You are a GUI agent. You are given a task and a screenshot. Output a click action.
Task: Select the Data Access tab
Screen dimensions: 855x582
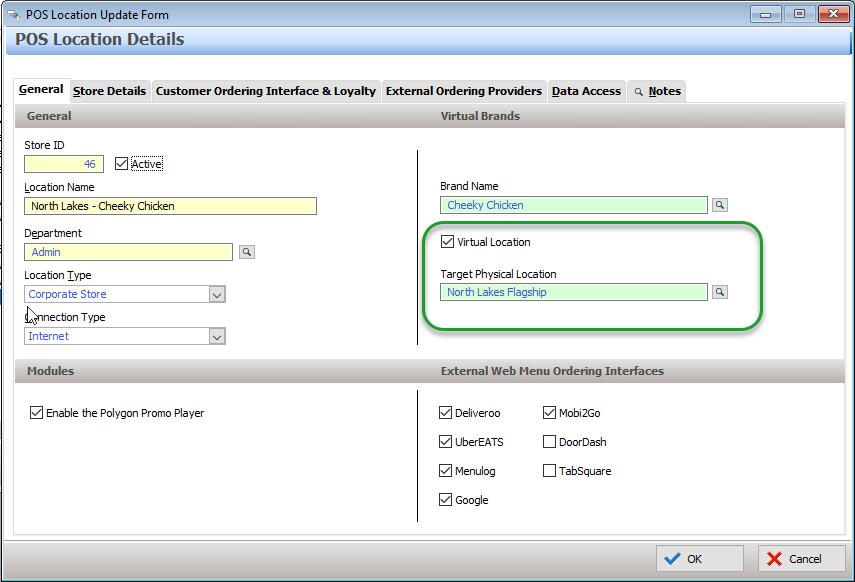pos(586,91)
